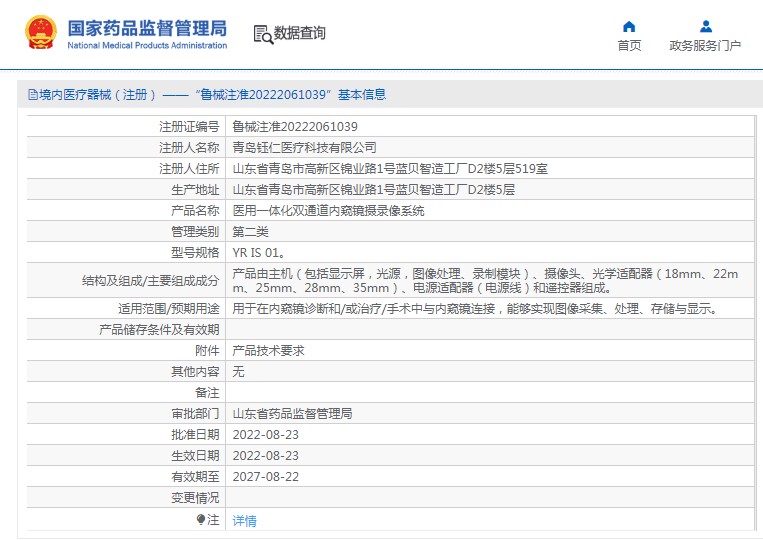Click the 有效期至 label
This screenshot has height=540, width=763.
(195, 477)
